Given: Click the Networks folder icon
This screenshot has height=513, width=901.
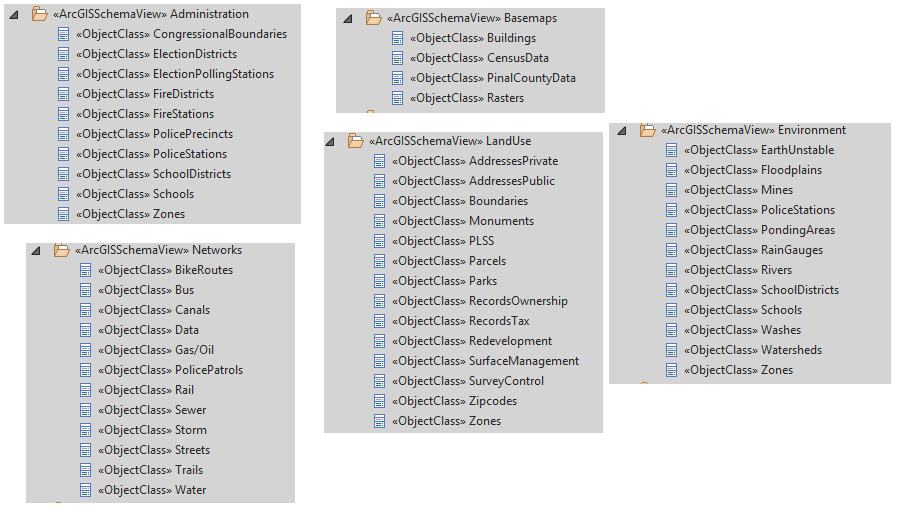Looking at the screenshot, I should pos(61,250).
